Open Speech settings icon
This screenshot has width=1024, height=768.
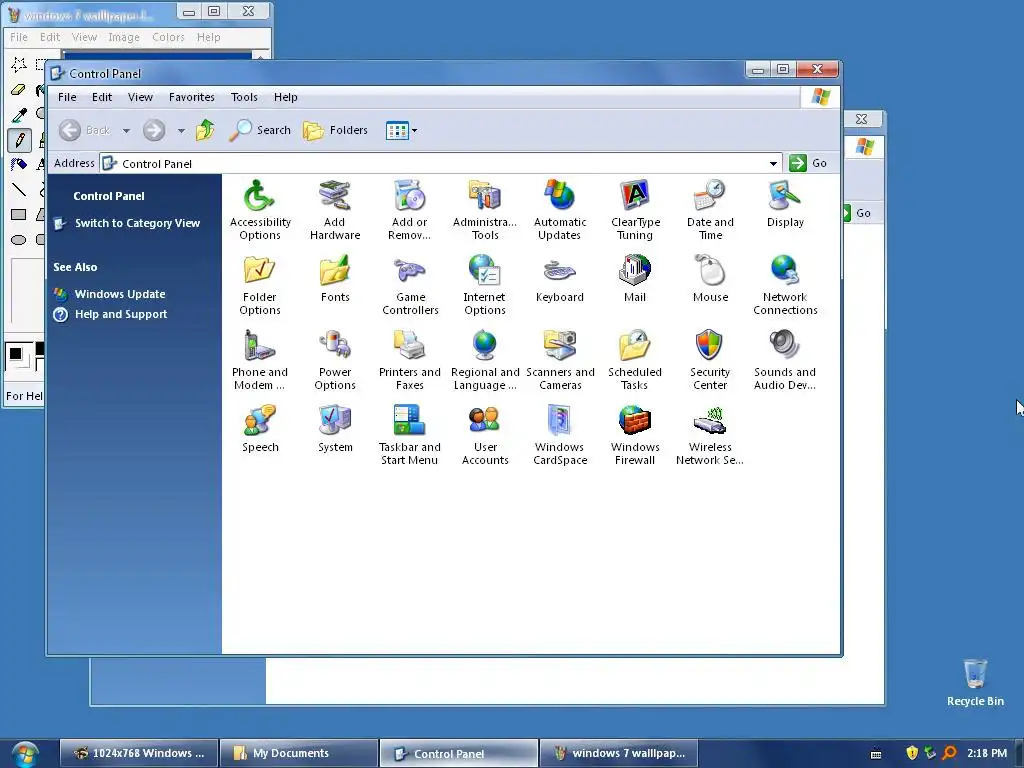[260, 429]
